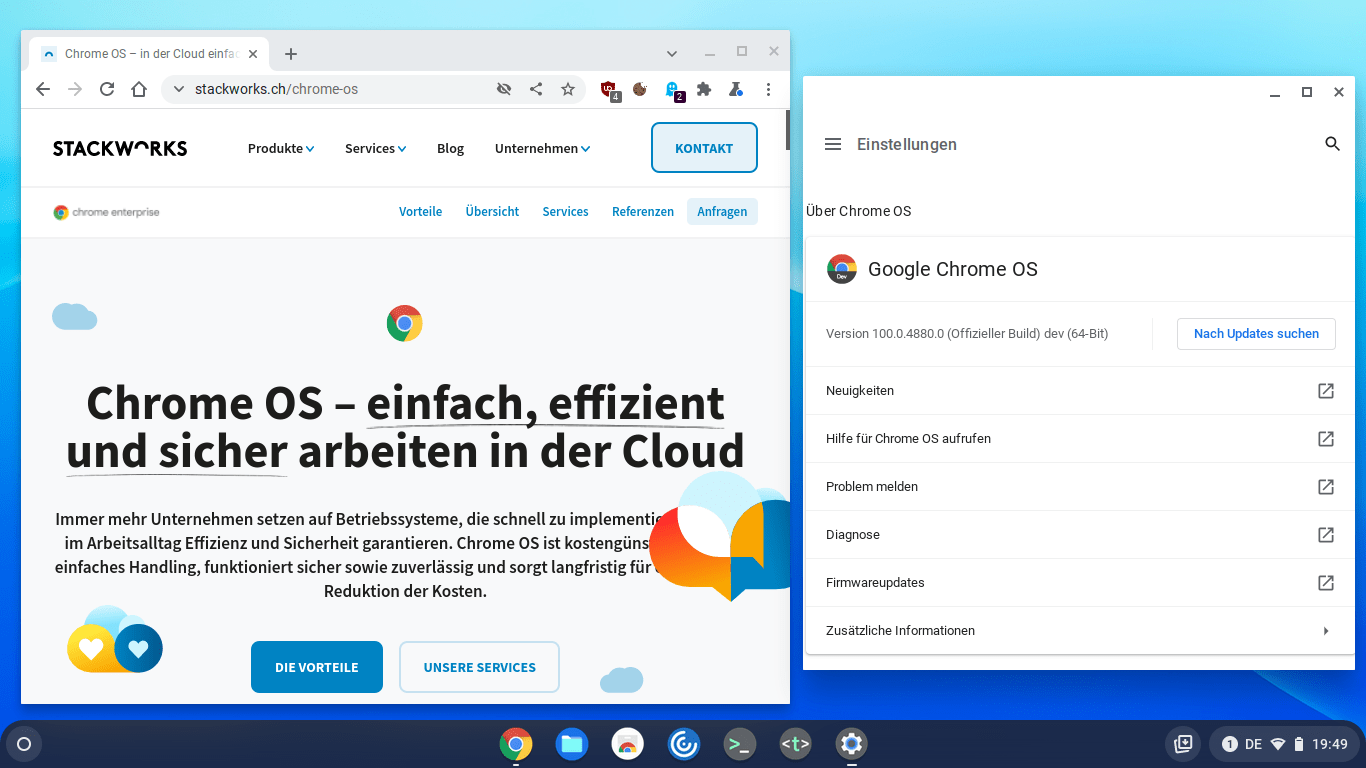
Task: Open the holding space tote icon
Action: pyautogui.click(x=1183, y=744)
